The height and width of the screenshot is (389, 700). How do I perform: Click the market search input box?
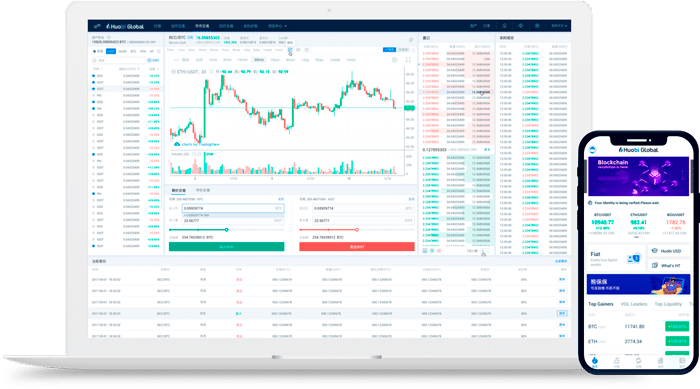118,60
